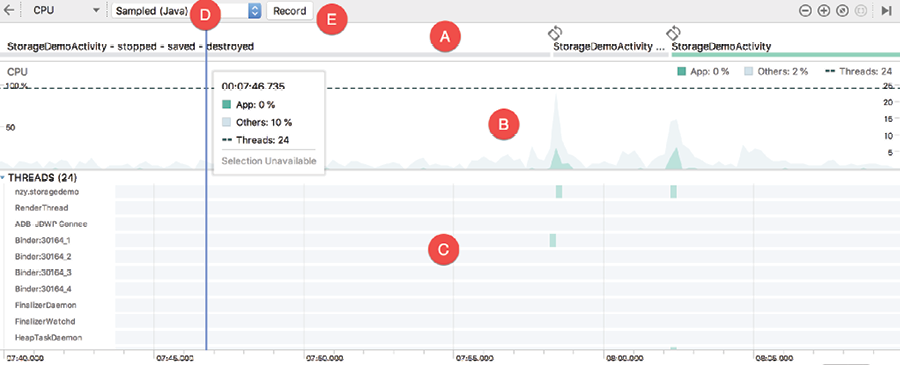Click the App green legend swatch
The image size is (900, 365).
click(681, 71)
